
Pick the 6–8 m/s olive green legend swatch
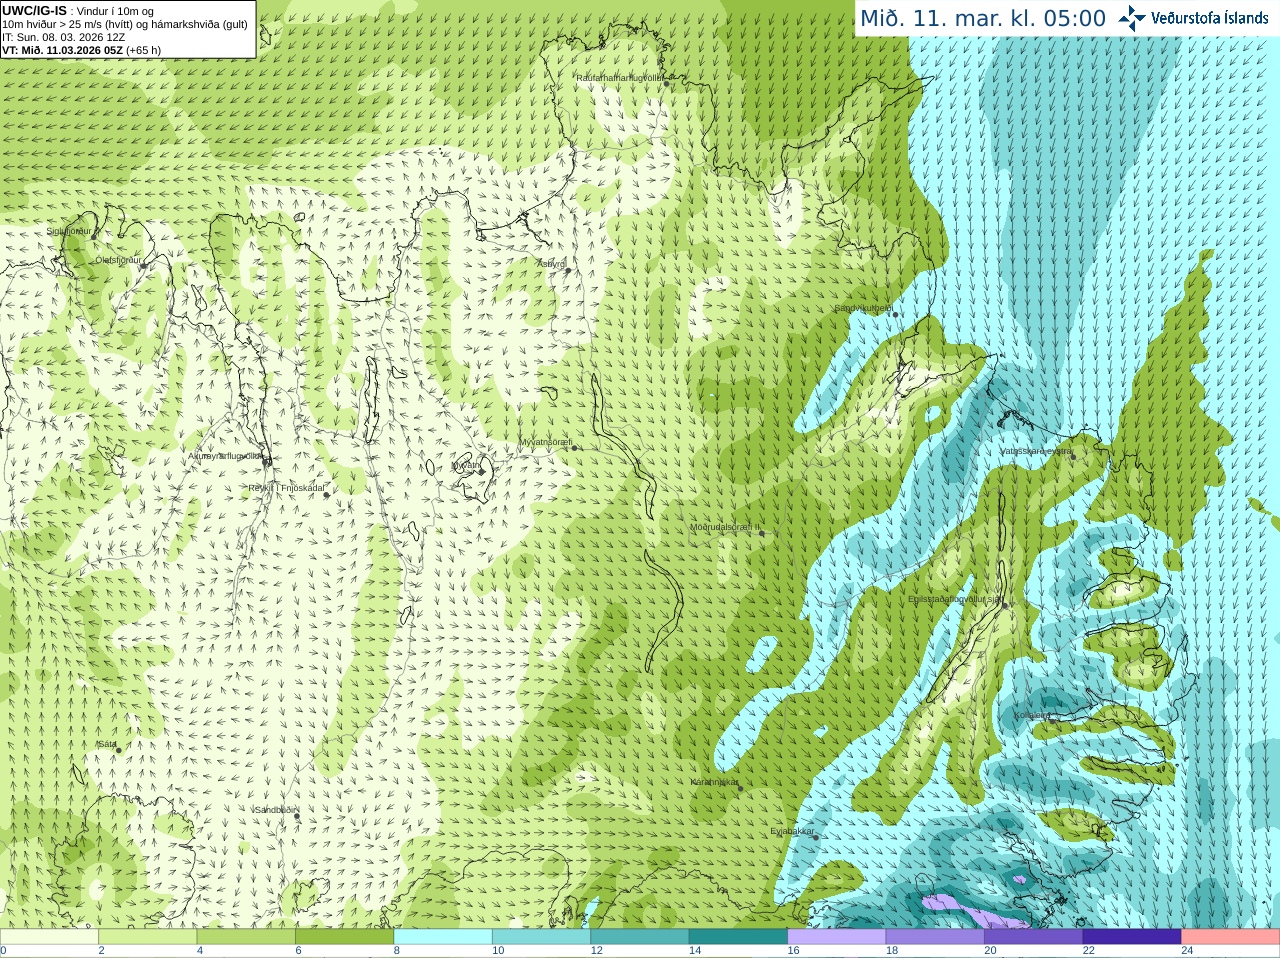coord(344,937)
